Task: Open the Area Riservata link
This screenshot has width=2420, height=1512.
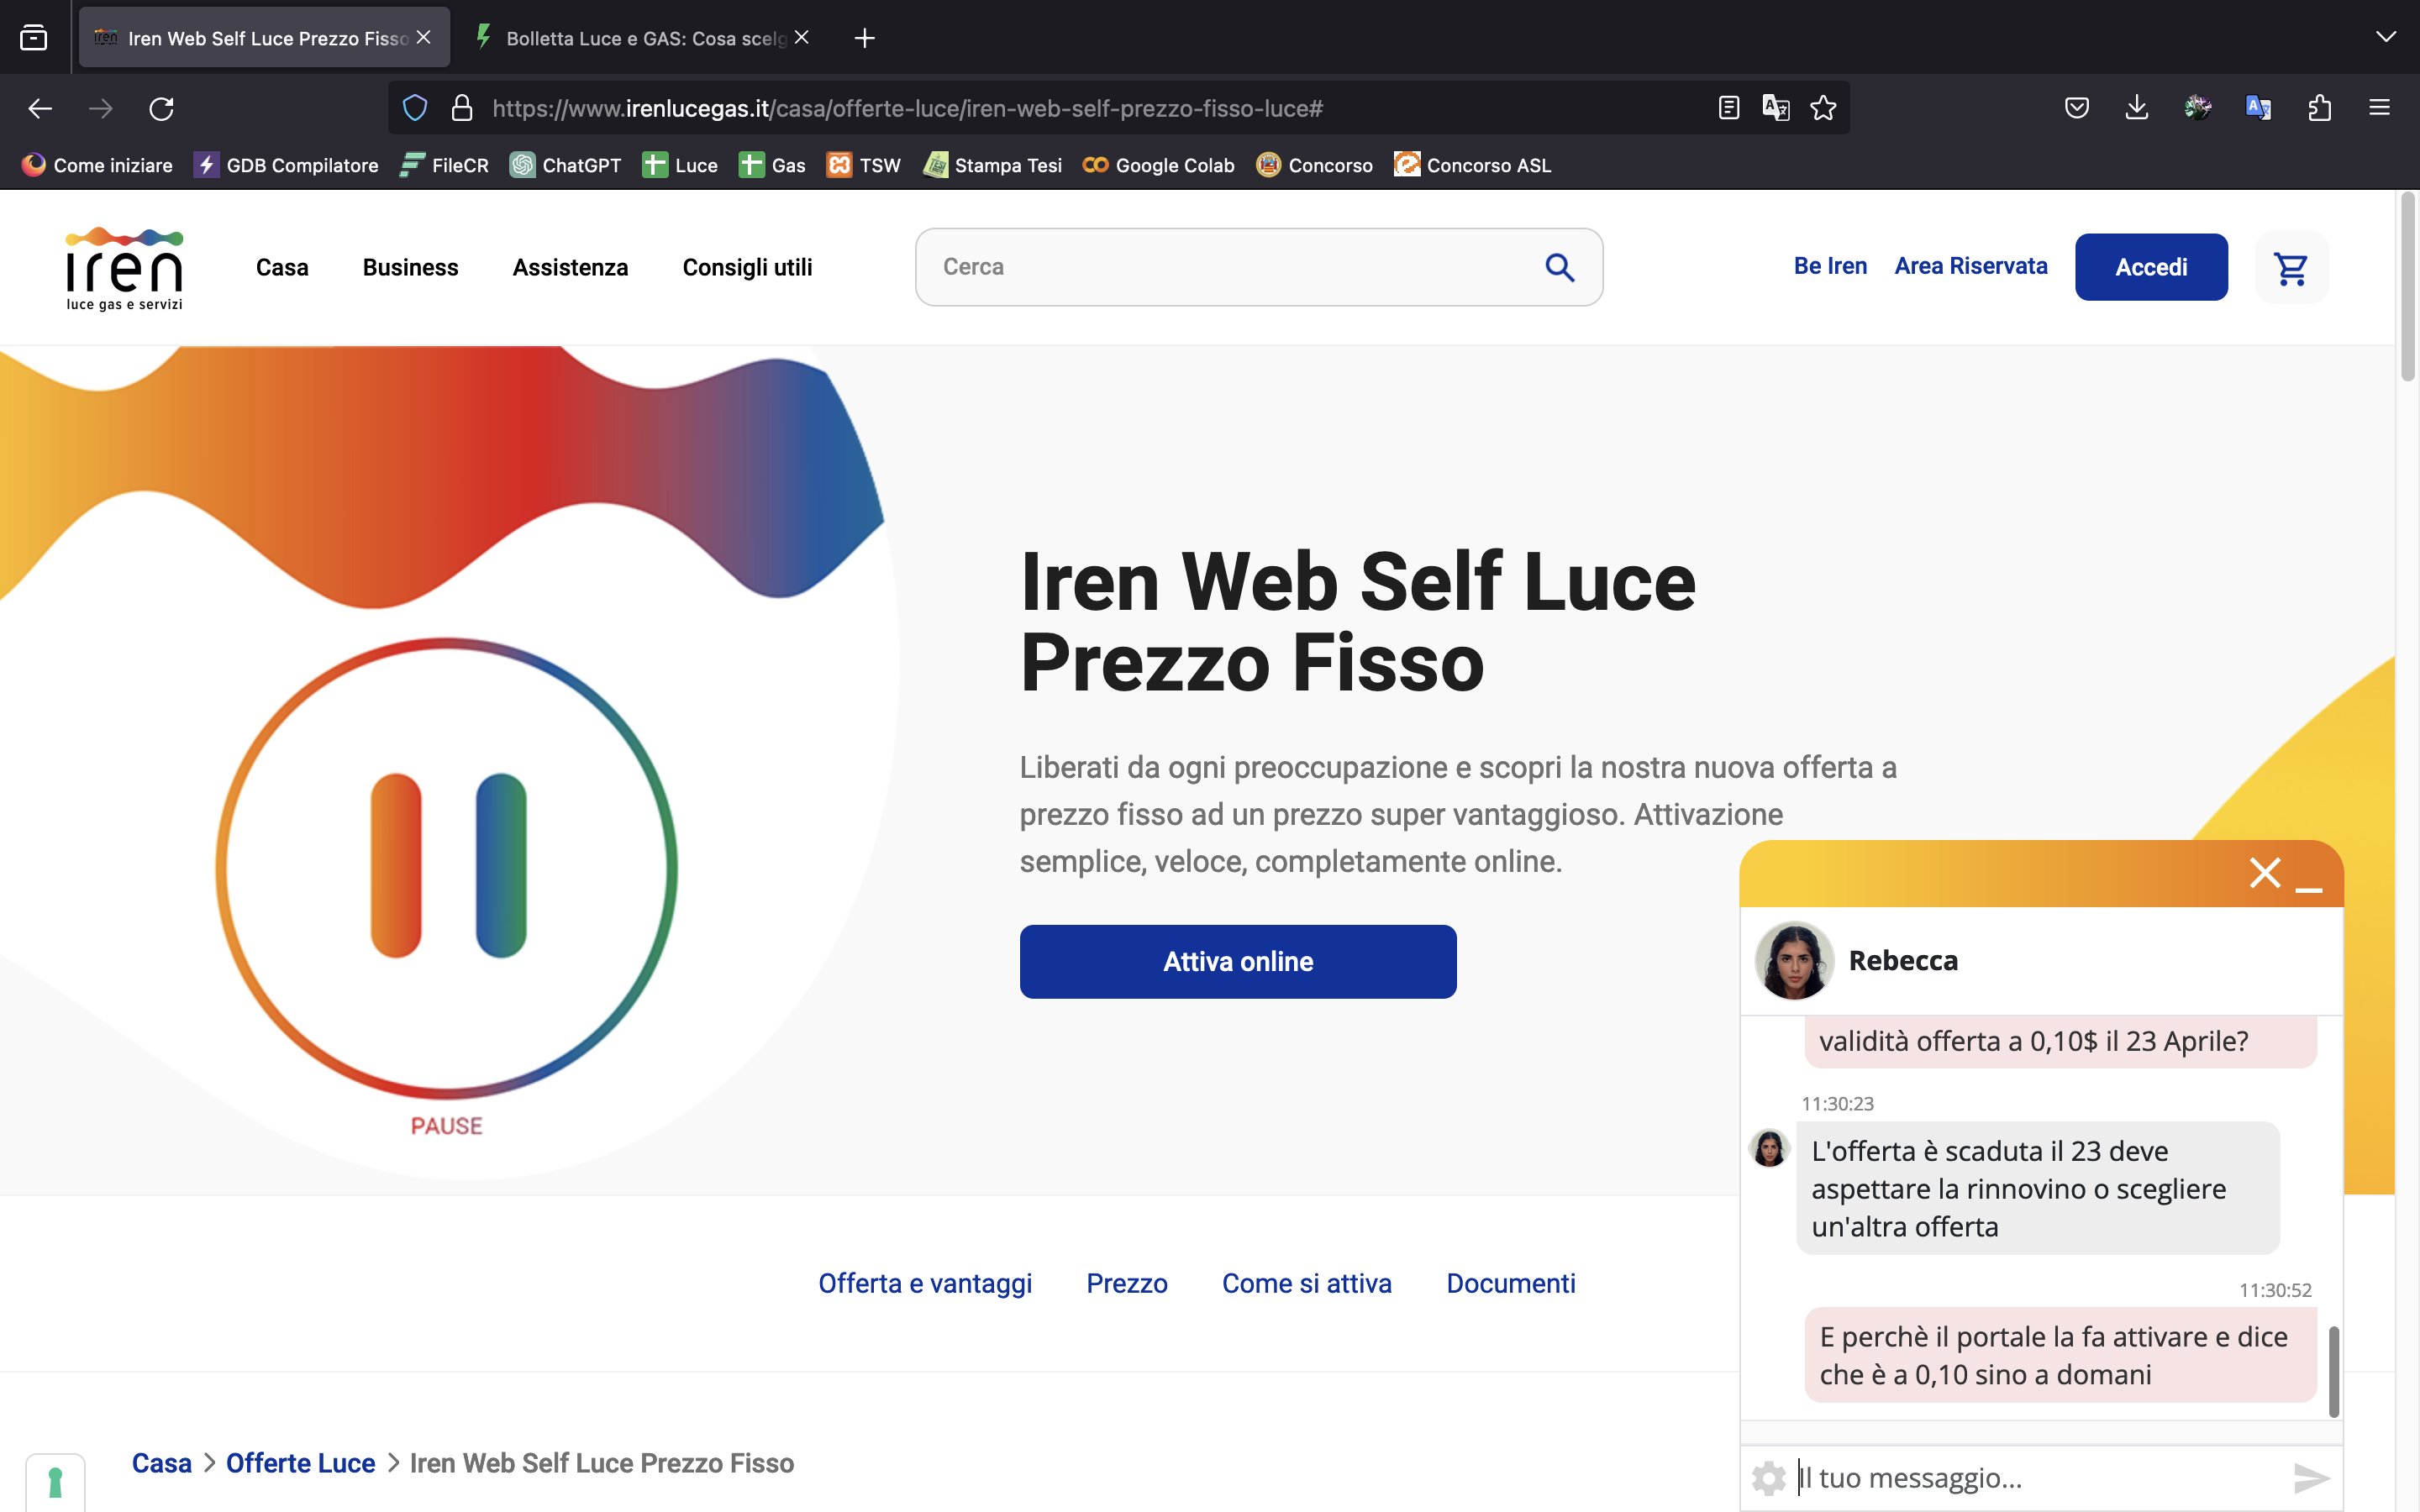Action: coord(1971,266)
